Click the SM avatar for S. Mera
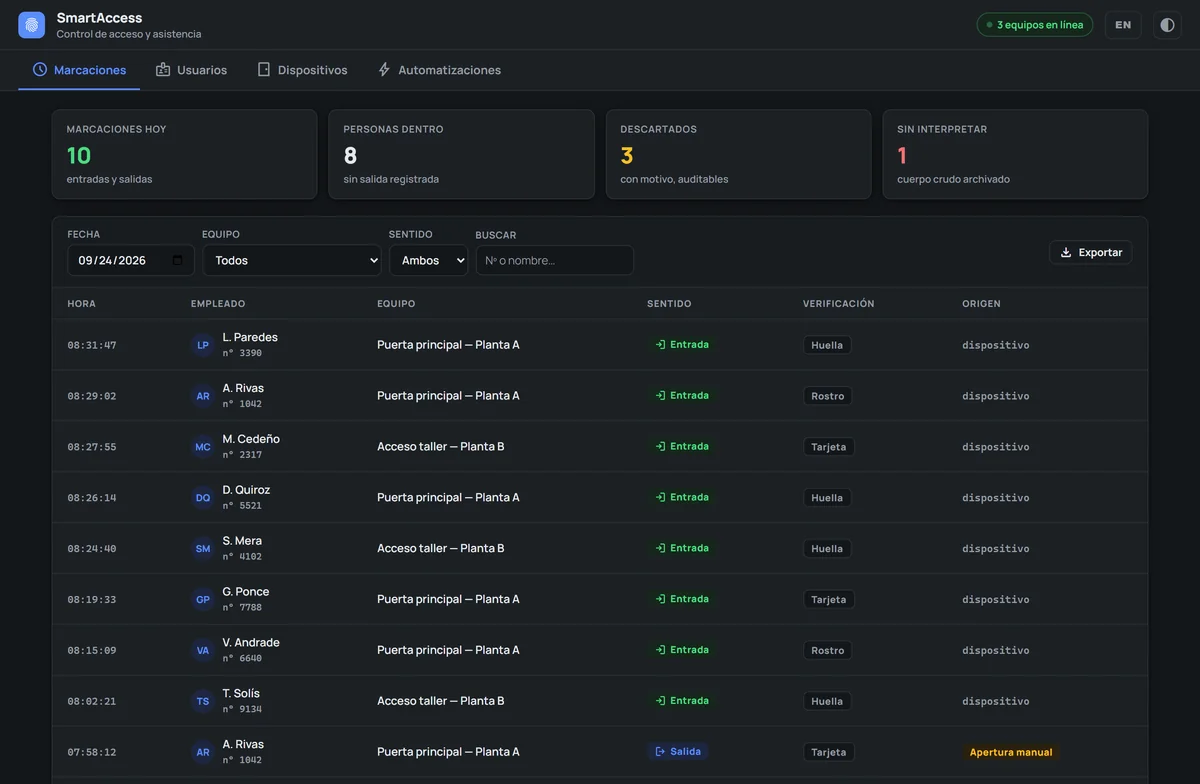The width and height of the screenshot is (1200, 784). [x=203, y=549]
